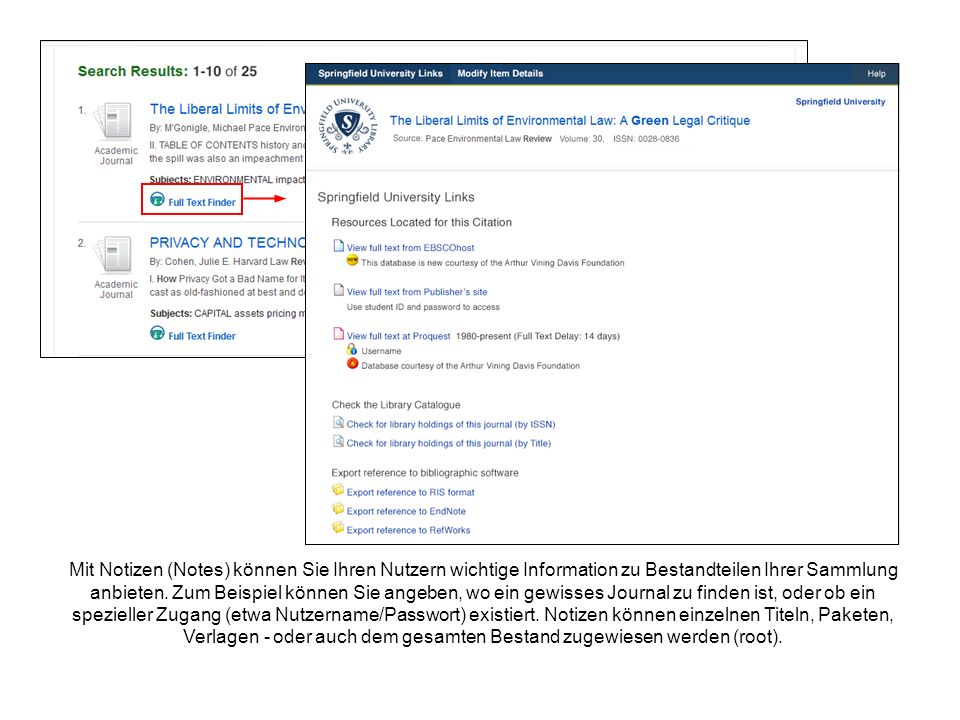The height and width of the screenshot is (720, 960).
Task: Export reference to RefWorks
Action: (x=408, y=530)
